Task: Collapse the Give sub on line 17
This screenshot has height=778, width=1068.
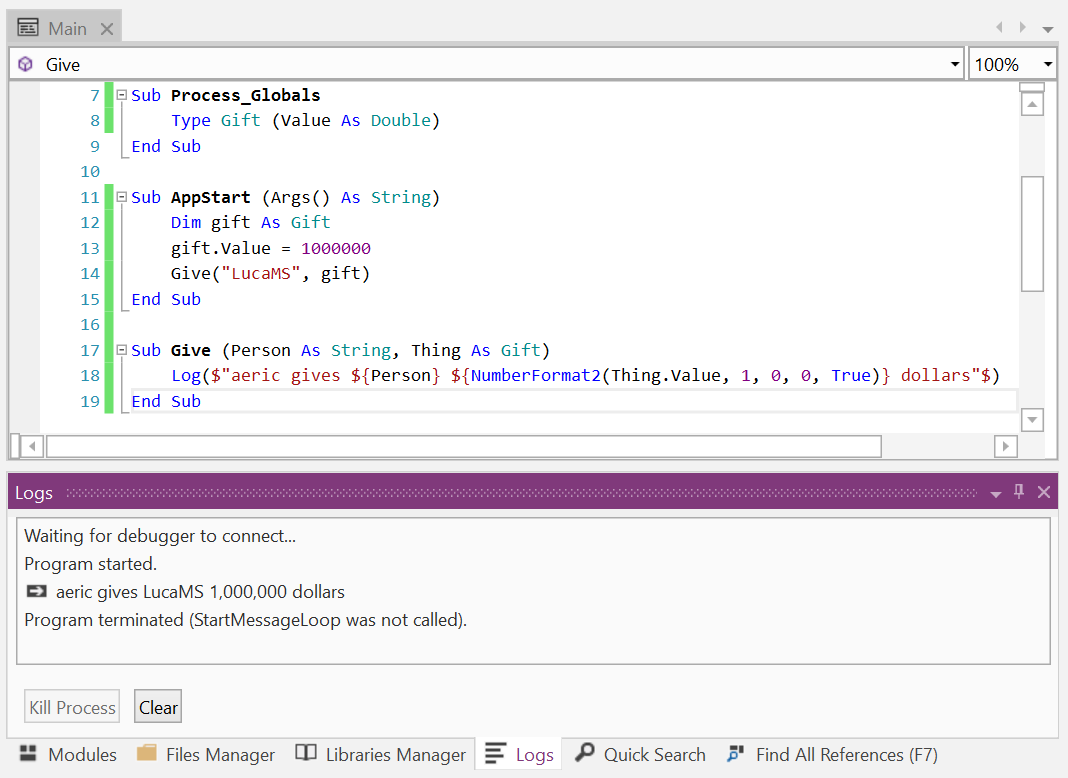Action: tap(122, 349)
